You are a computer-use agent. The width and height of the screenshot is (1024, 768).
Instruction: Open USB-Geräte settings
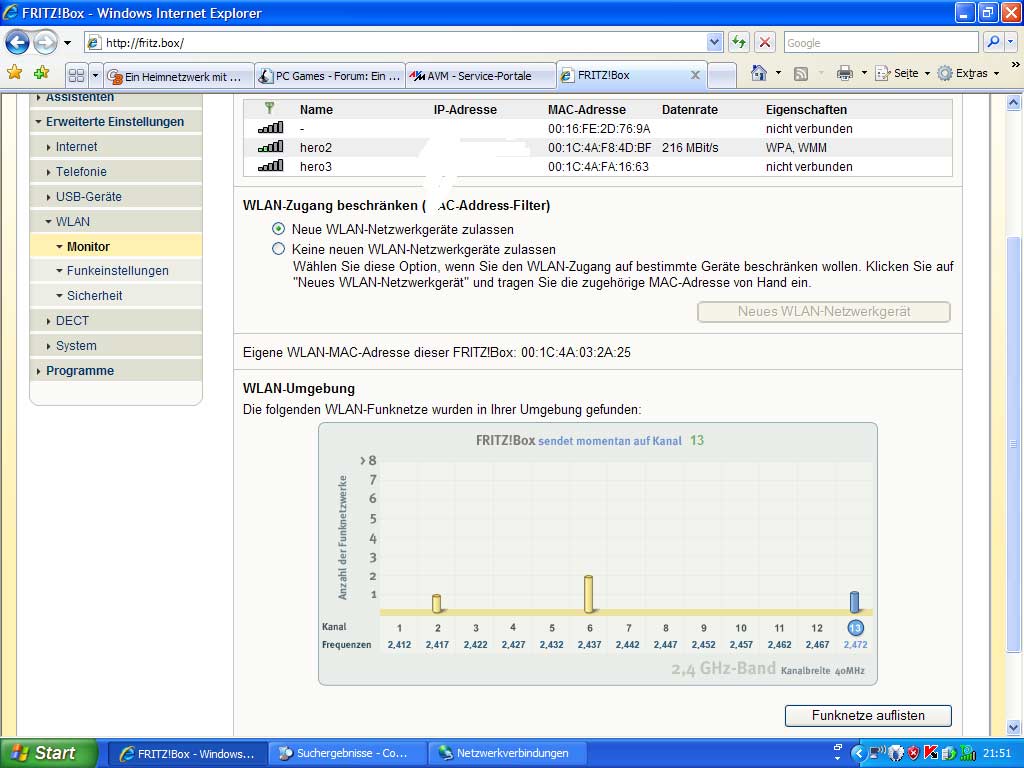point(116,197)
